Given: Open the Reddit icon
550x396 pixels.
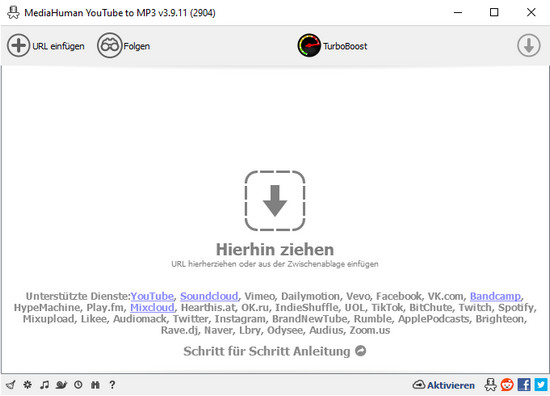Looking at the screenshot, I should [x=507, y=385].
